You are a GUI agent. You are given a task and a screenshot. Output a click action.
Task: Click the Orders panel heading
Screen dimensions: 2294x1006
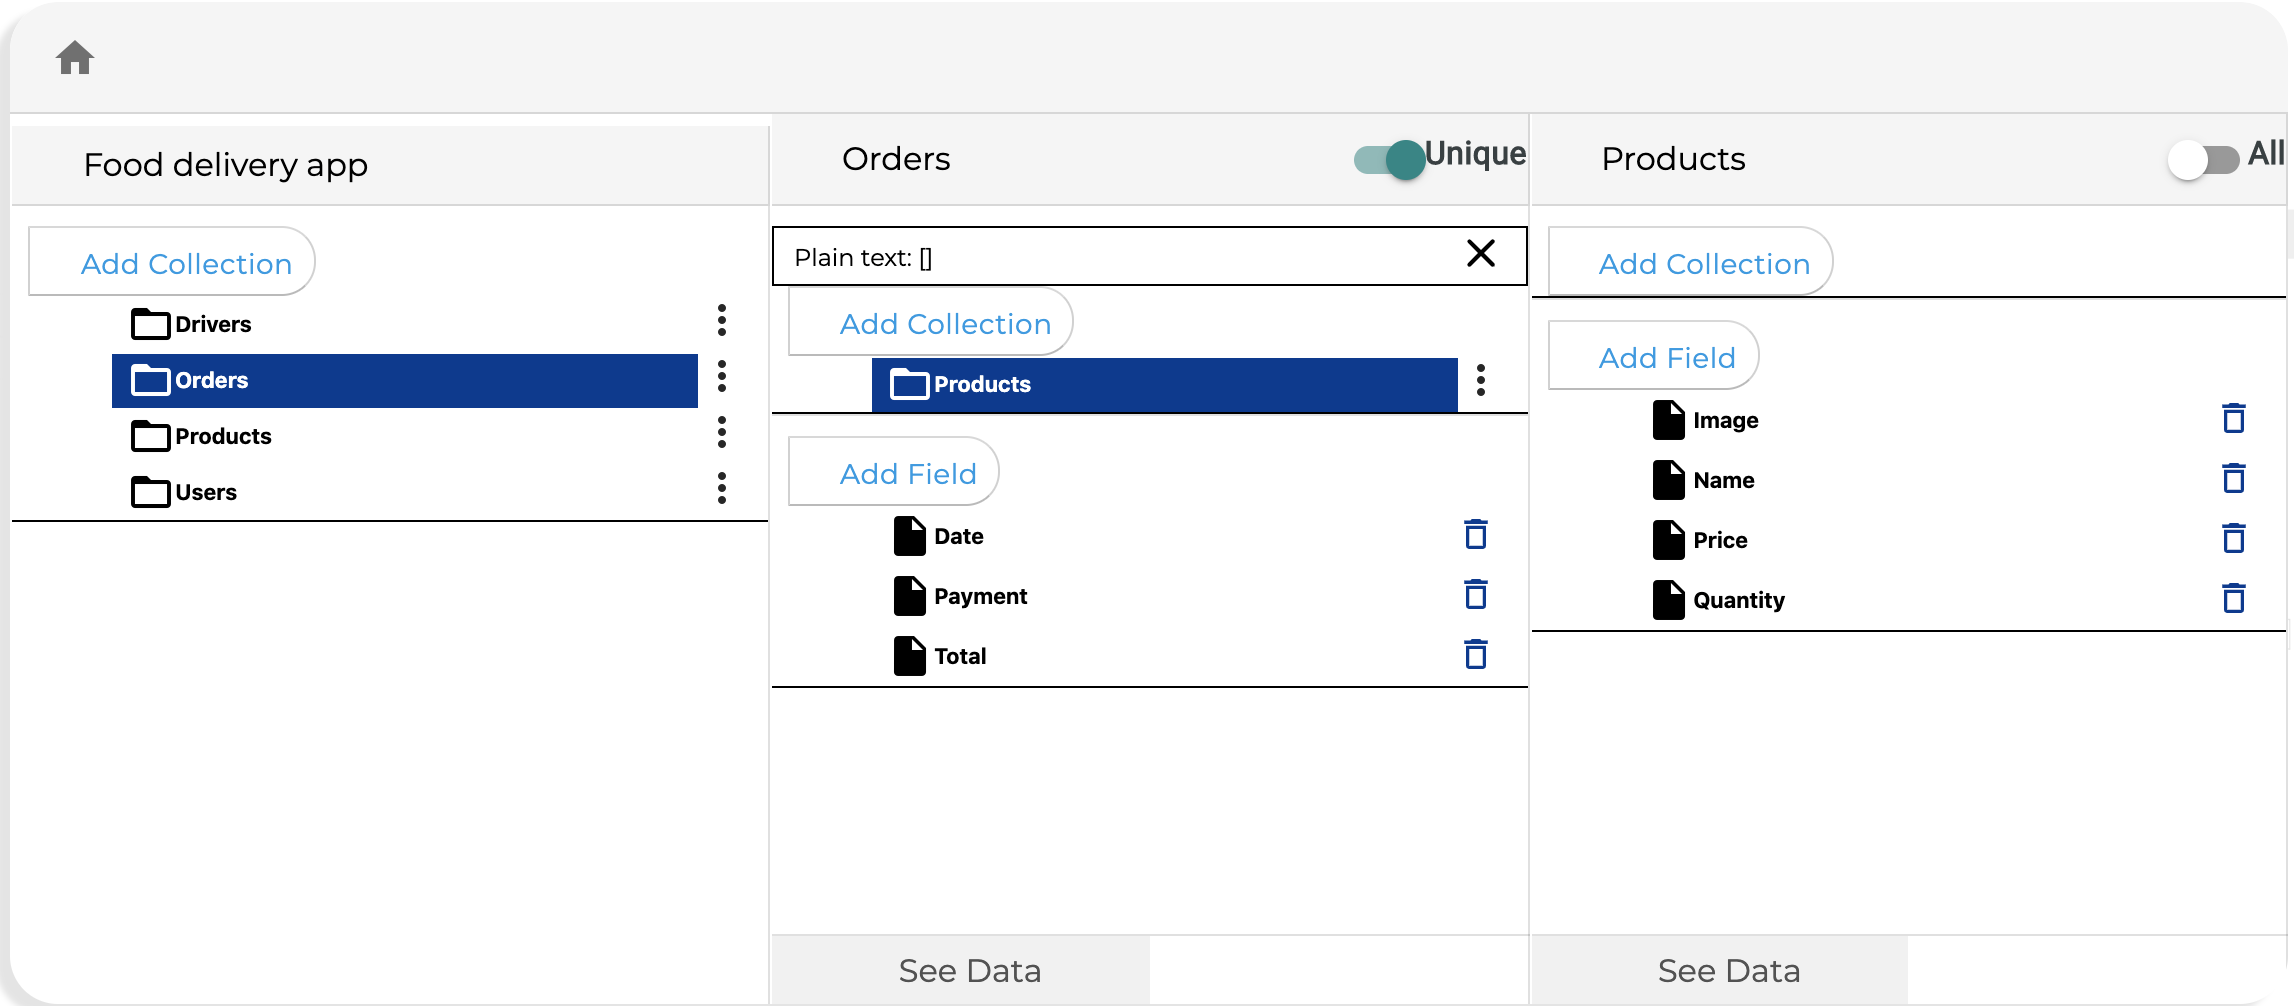896,158
